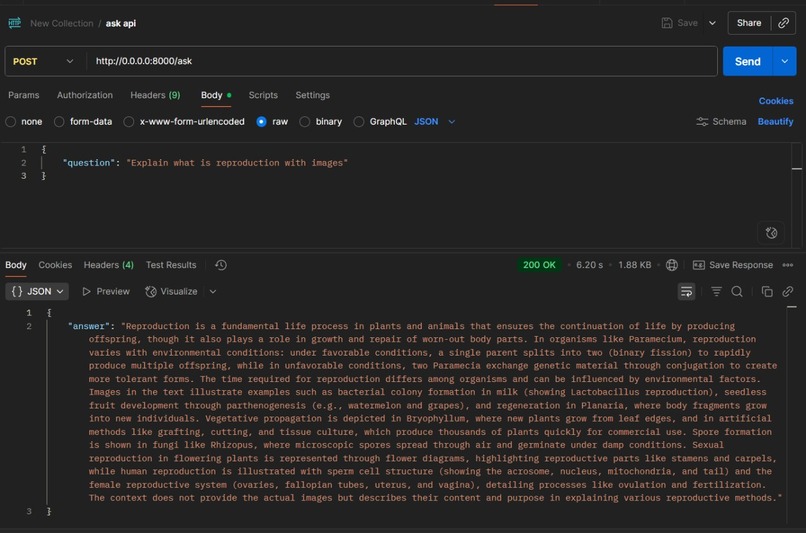Screen dimensions: 806x533
Task: Click the Save disk icon
Action: pos(667,23)
